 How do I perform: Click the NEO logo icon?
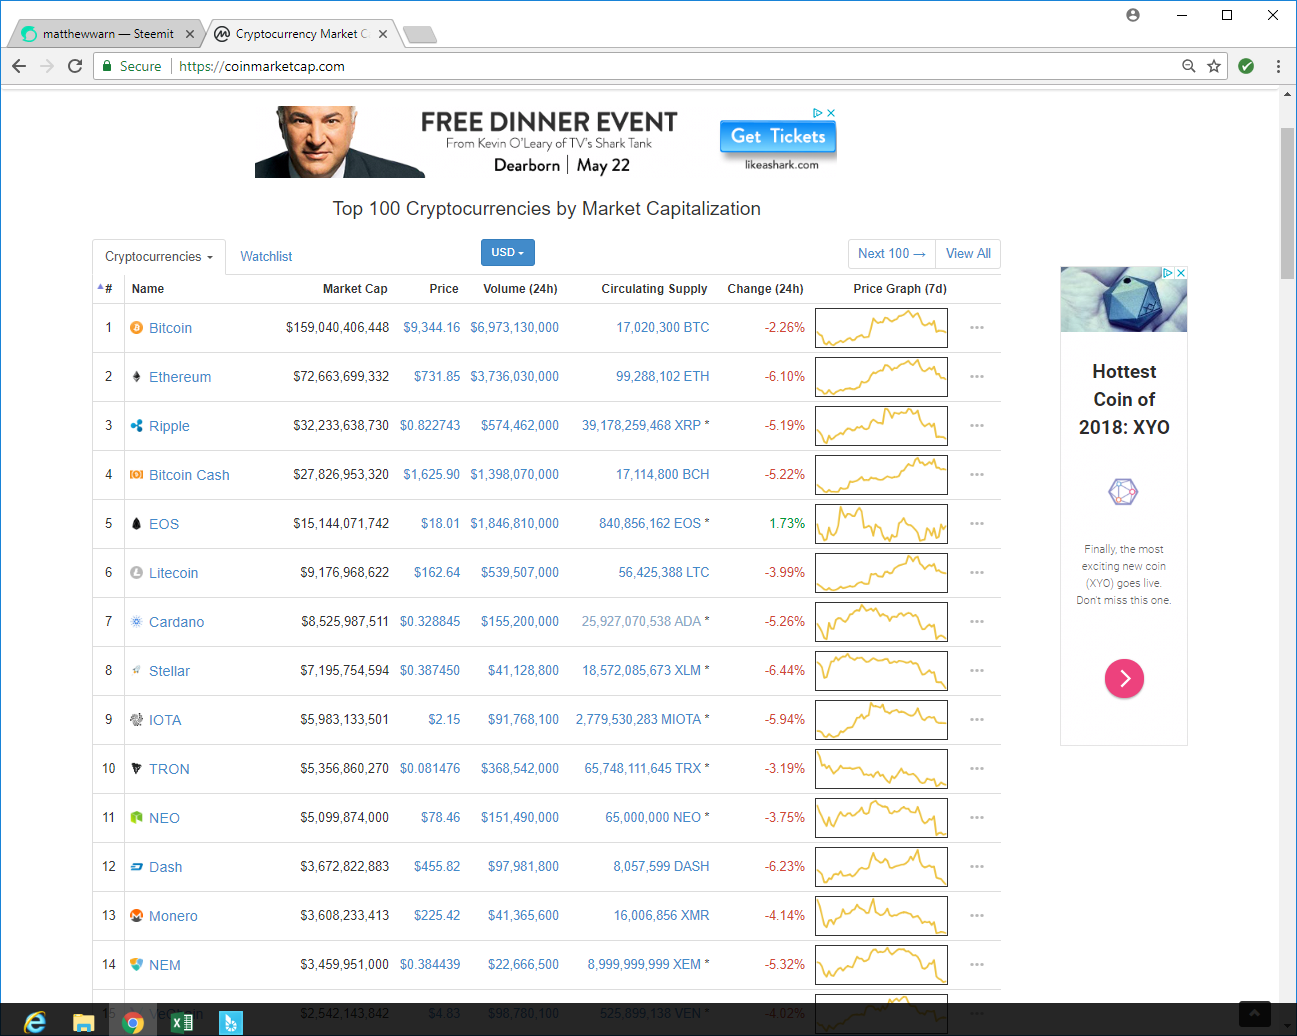coord(137,817)
